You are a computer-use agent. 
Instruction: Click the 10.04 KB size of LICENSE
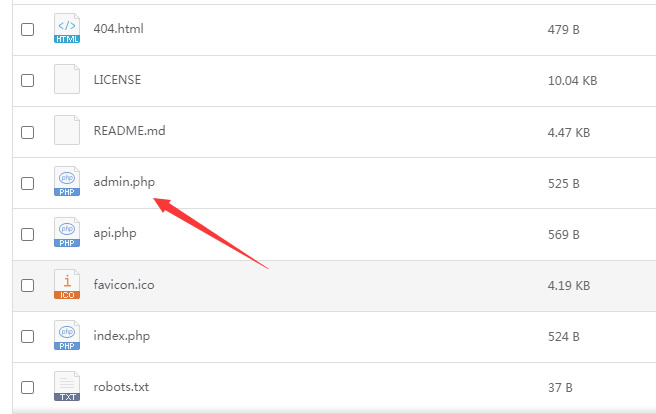572,80
